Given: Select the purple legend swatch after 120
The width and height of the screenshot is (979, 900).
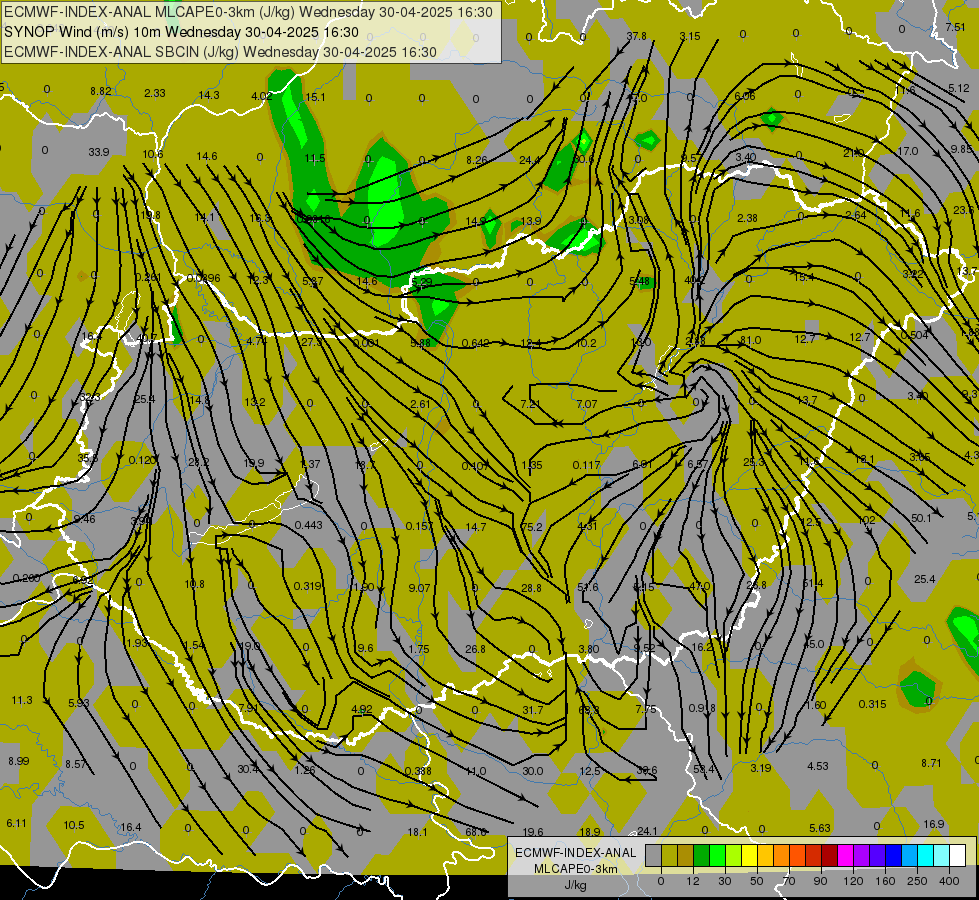Looking at the screenshot, I should pyautogui.click(x=862, y=855).
